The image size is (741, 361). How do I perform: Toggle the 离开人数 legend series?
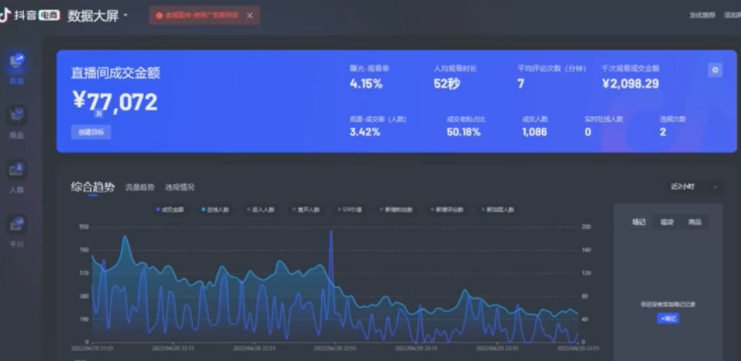point(306,209)
